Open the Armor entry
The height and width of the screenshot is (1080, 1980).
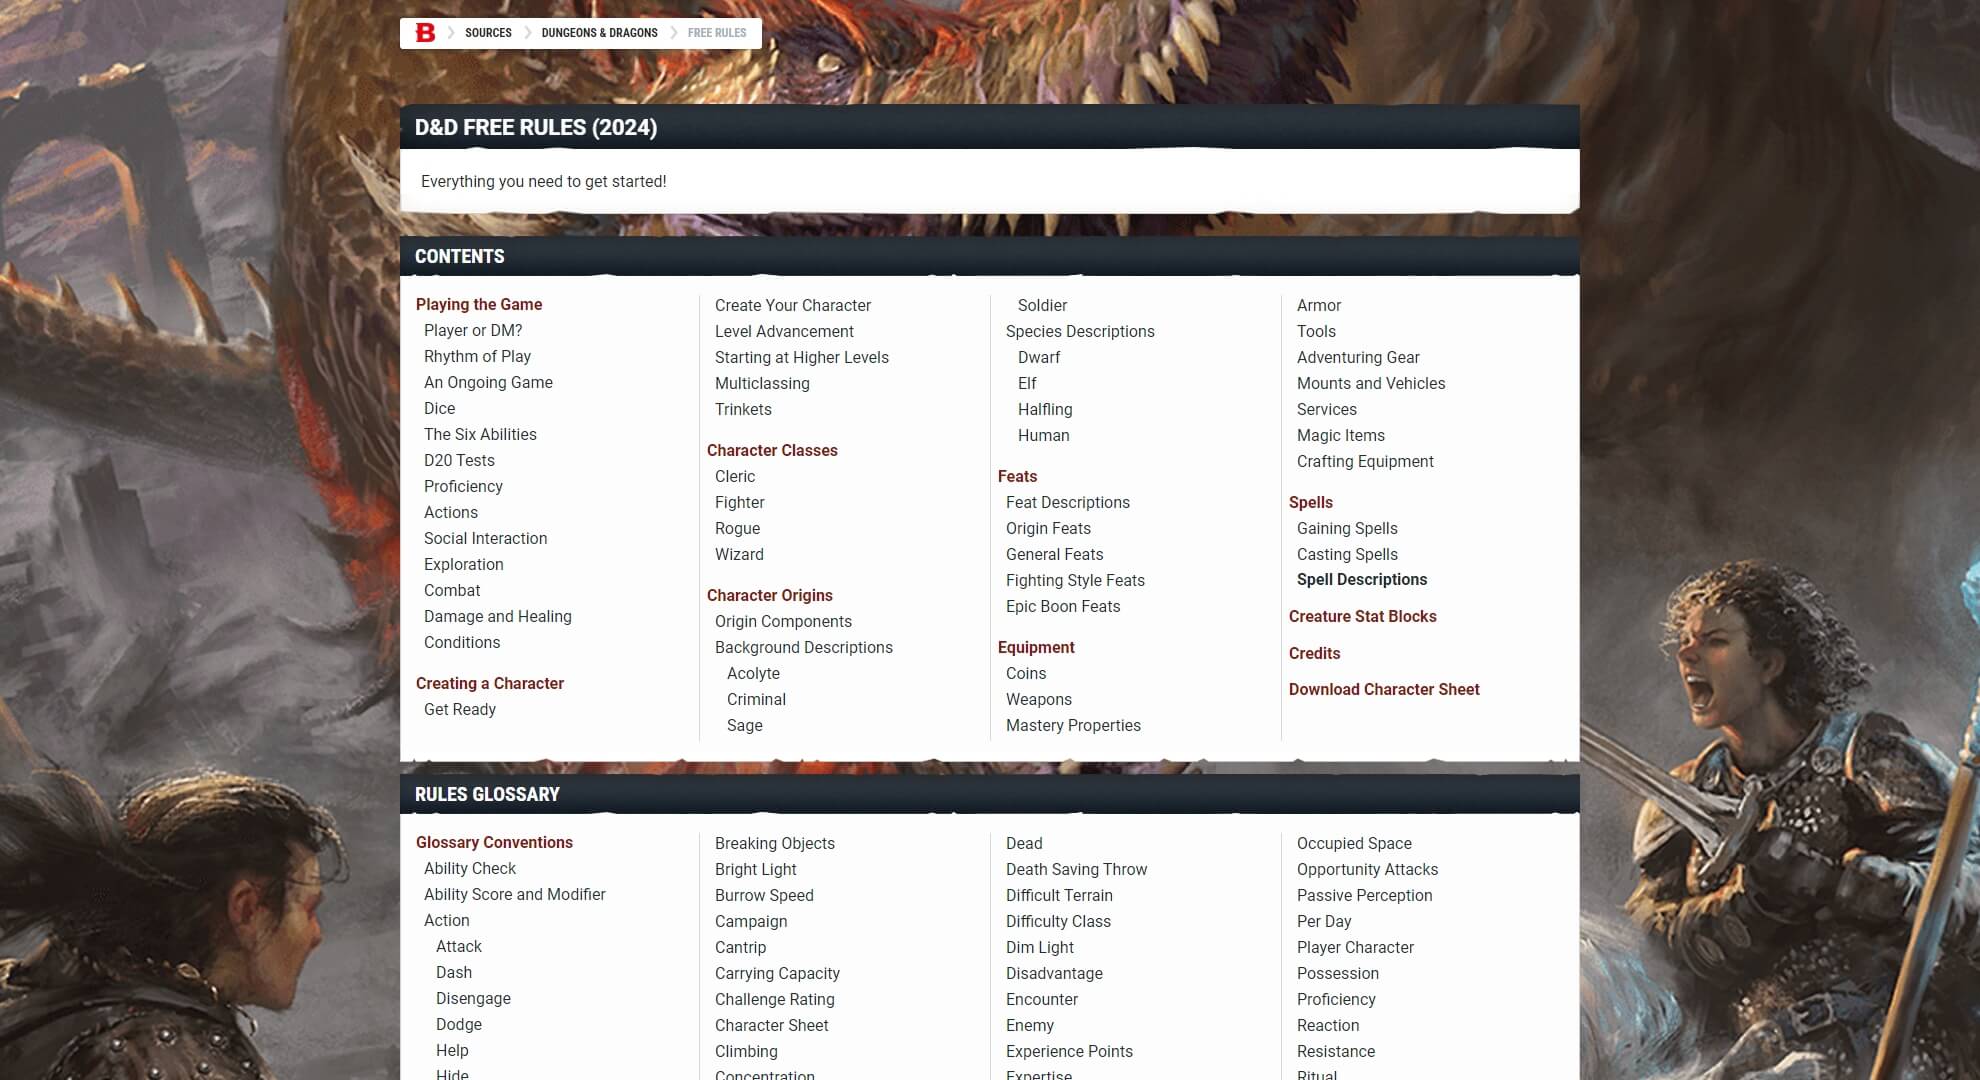[1319, 305]
